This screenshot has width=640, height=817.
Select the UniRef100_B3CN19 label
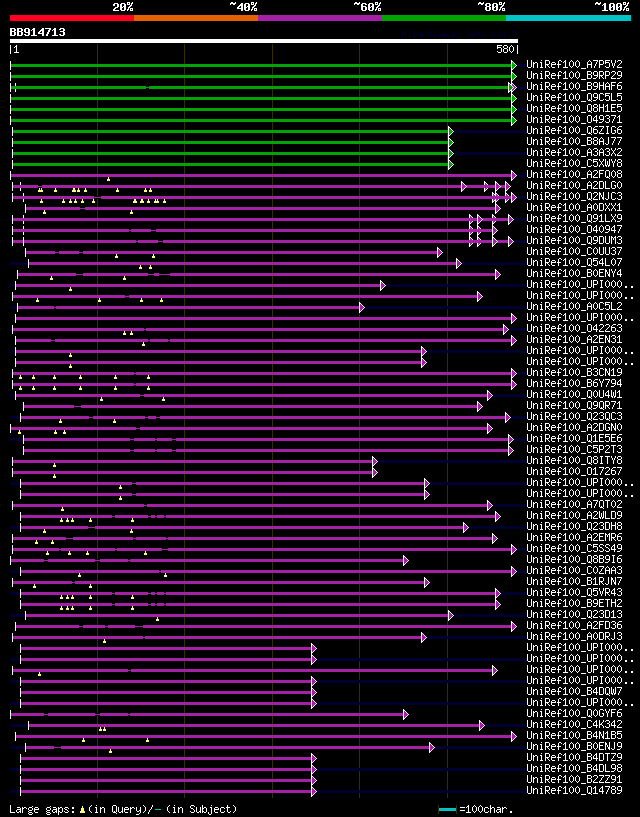click(574, 373)
